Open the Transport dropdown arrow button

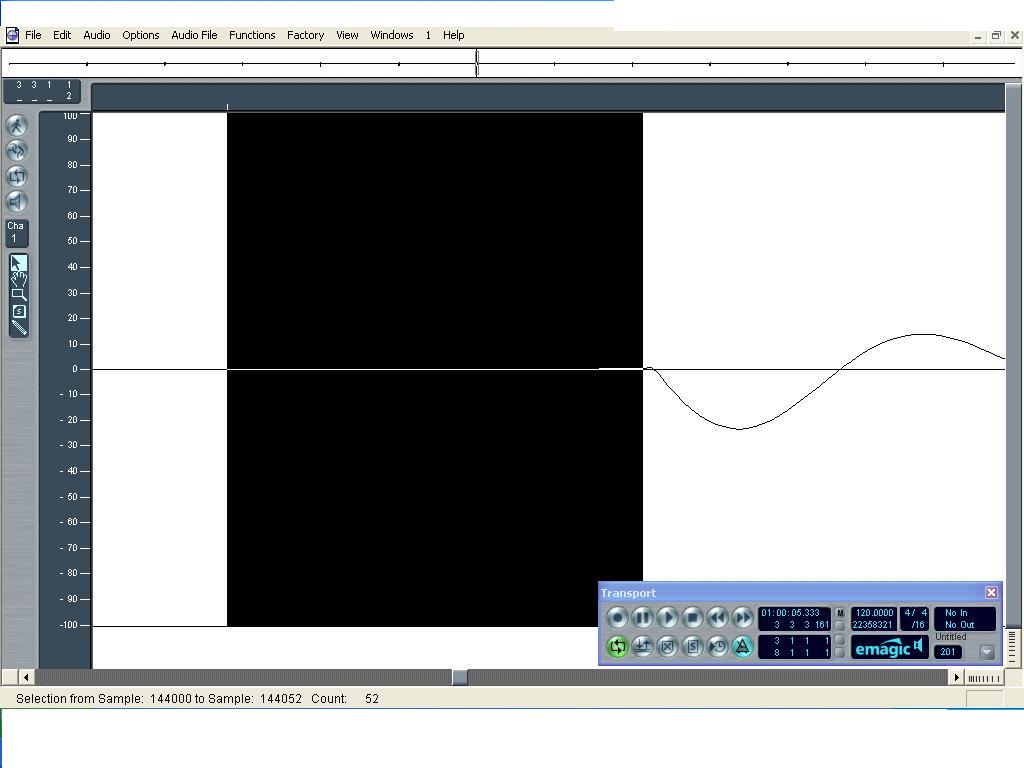click(x=986, y=652)
